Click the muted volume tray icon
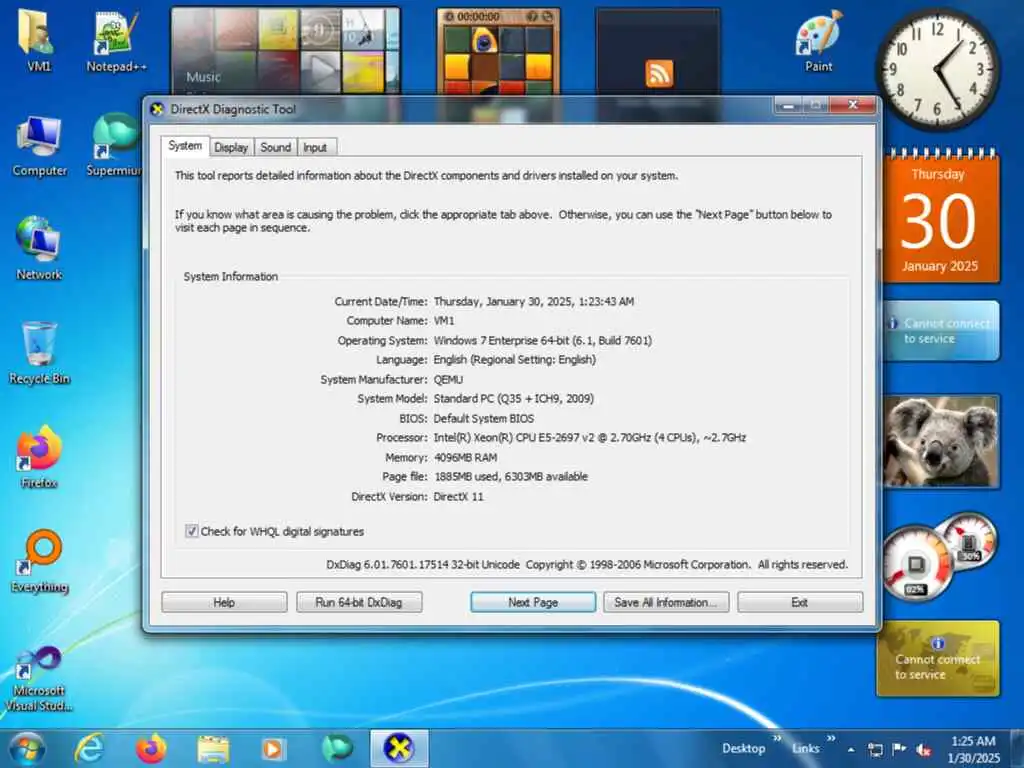Screen dimensions: 1024x768 [x=923, y=750]
